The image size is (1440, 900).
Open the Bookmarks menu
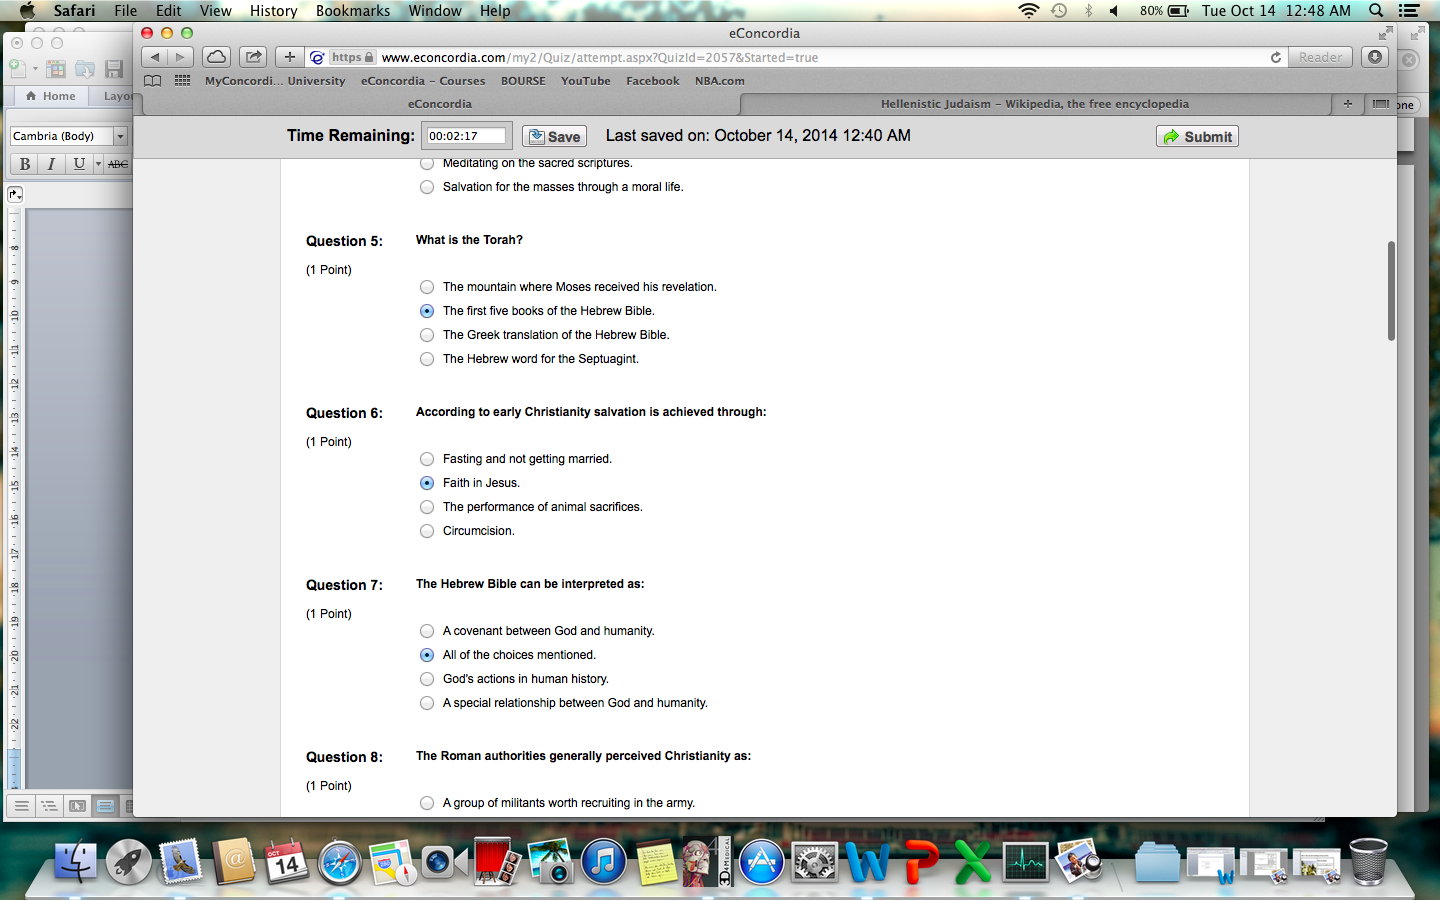(x=352, y=11)
